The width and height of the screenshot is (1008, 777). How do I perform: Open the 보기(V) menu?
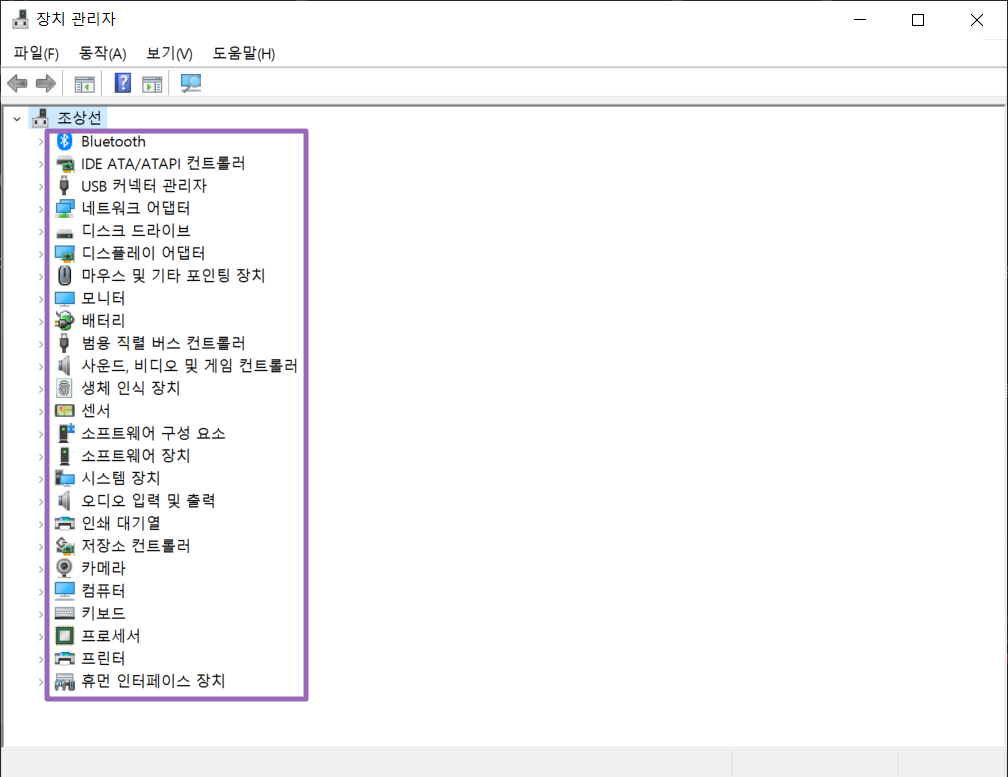(169, 53)
